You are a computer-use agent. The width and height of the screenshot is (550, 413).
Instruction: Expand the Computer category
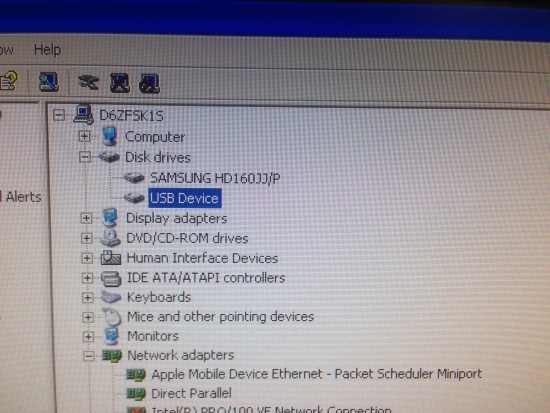pos(85,136)
